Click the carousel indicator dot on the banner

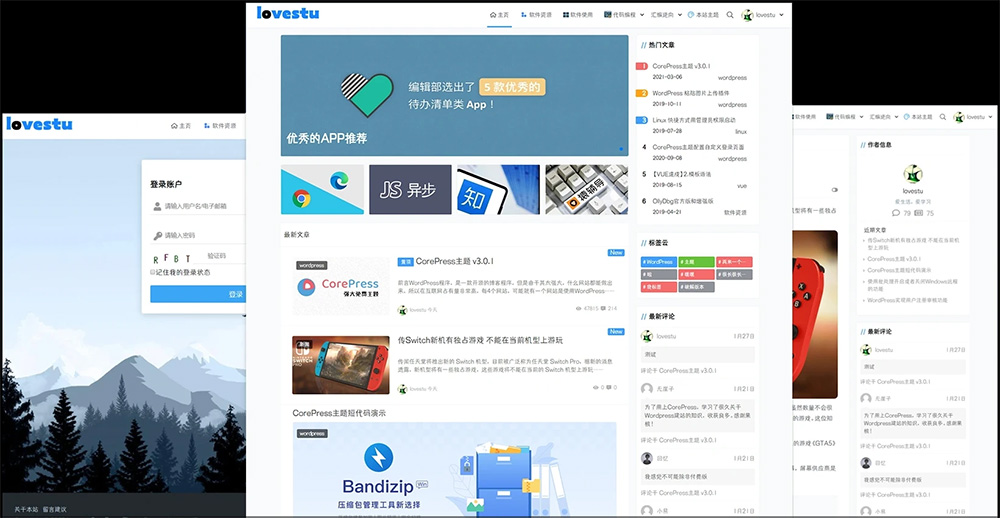(620, 150)
